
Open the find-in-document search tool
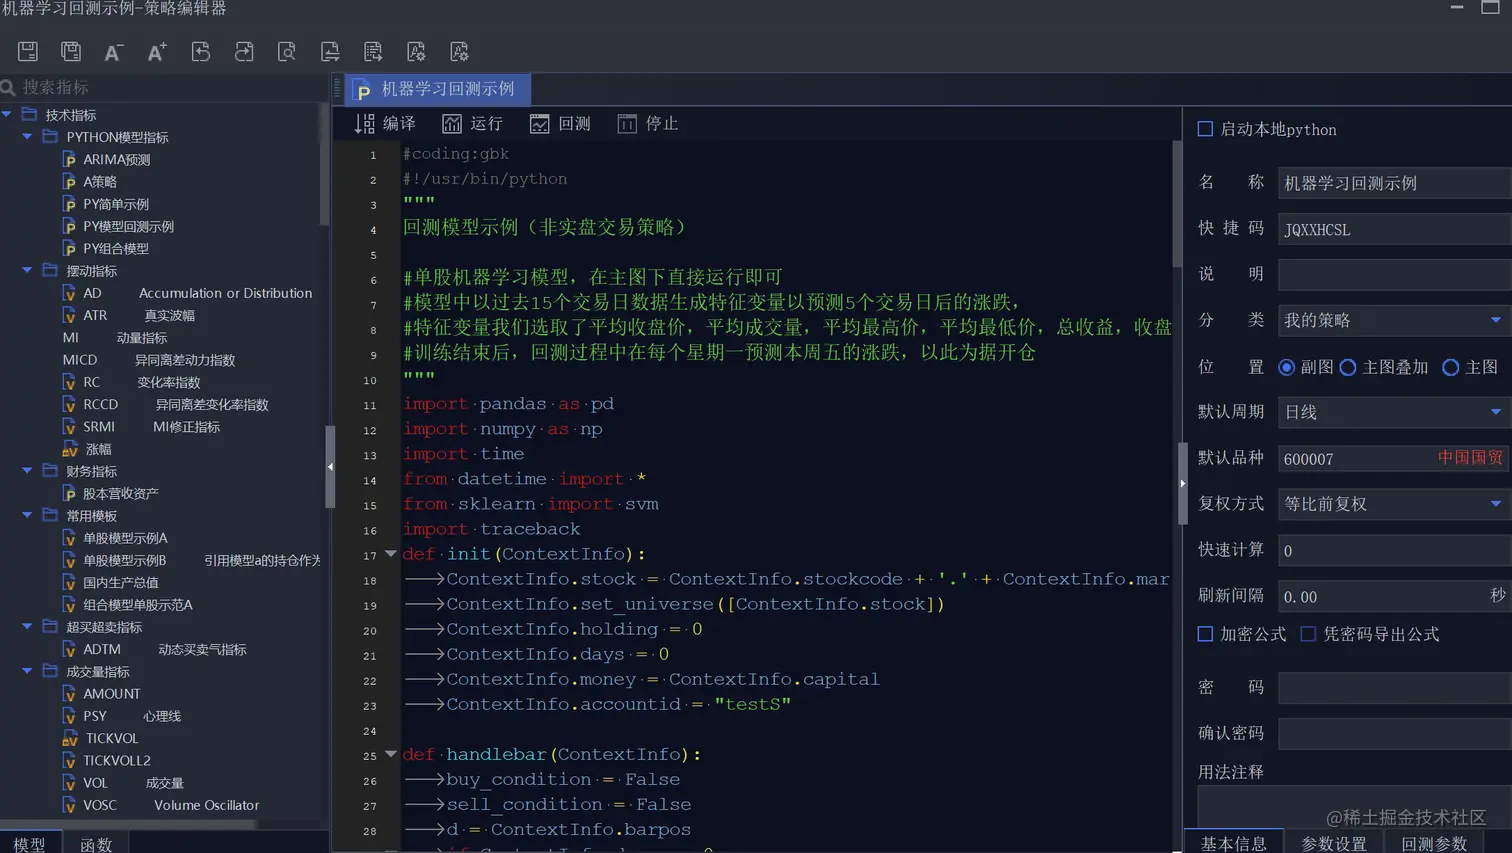(x=286, y=51)
